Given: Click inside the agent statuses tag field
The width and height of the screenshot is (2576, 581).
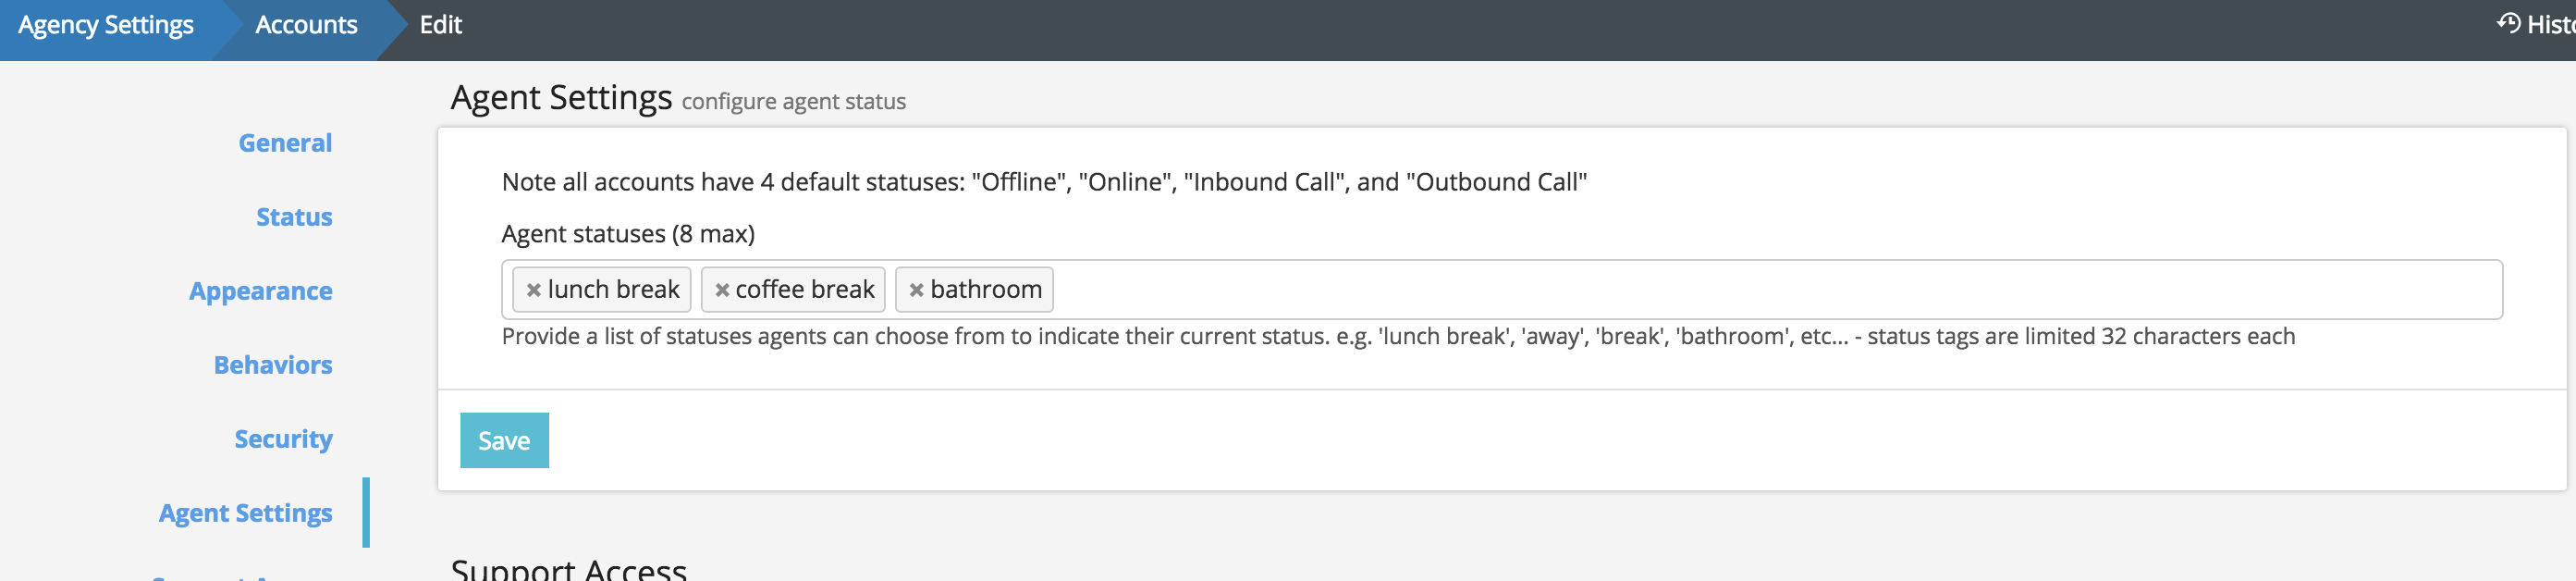Looking at the screenshot, I should click(1700, 290).
